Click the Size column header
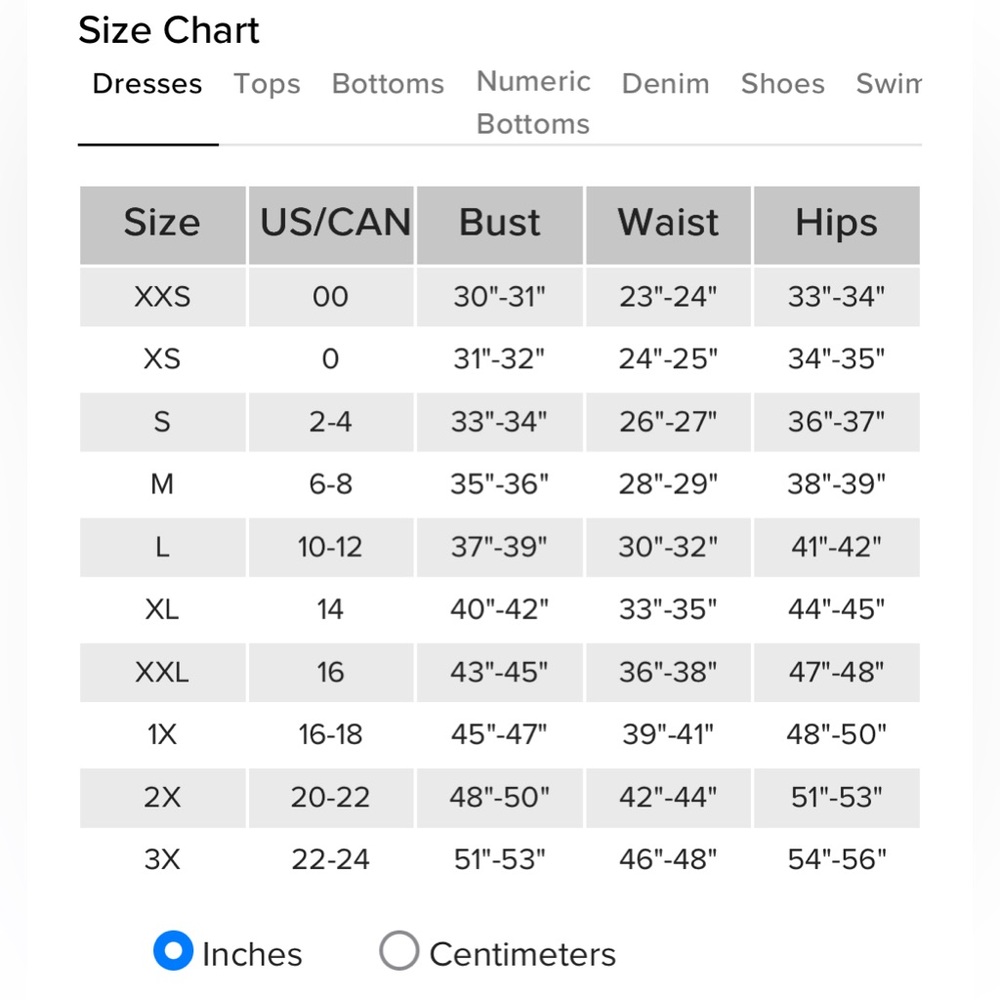The height and width of the screenshot is (1000, 1000). coord(163,224)
